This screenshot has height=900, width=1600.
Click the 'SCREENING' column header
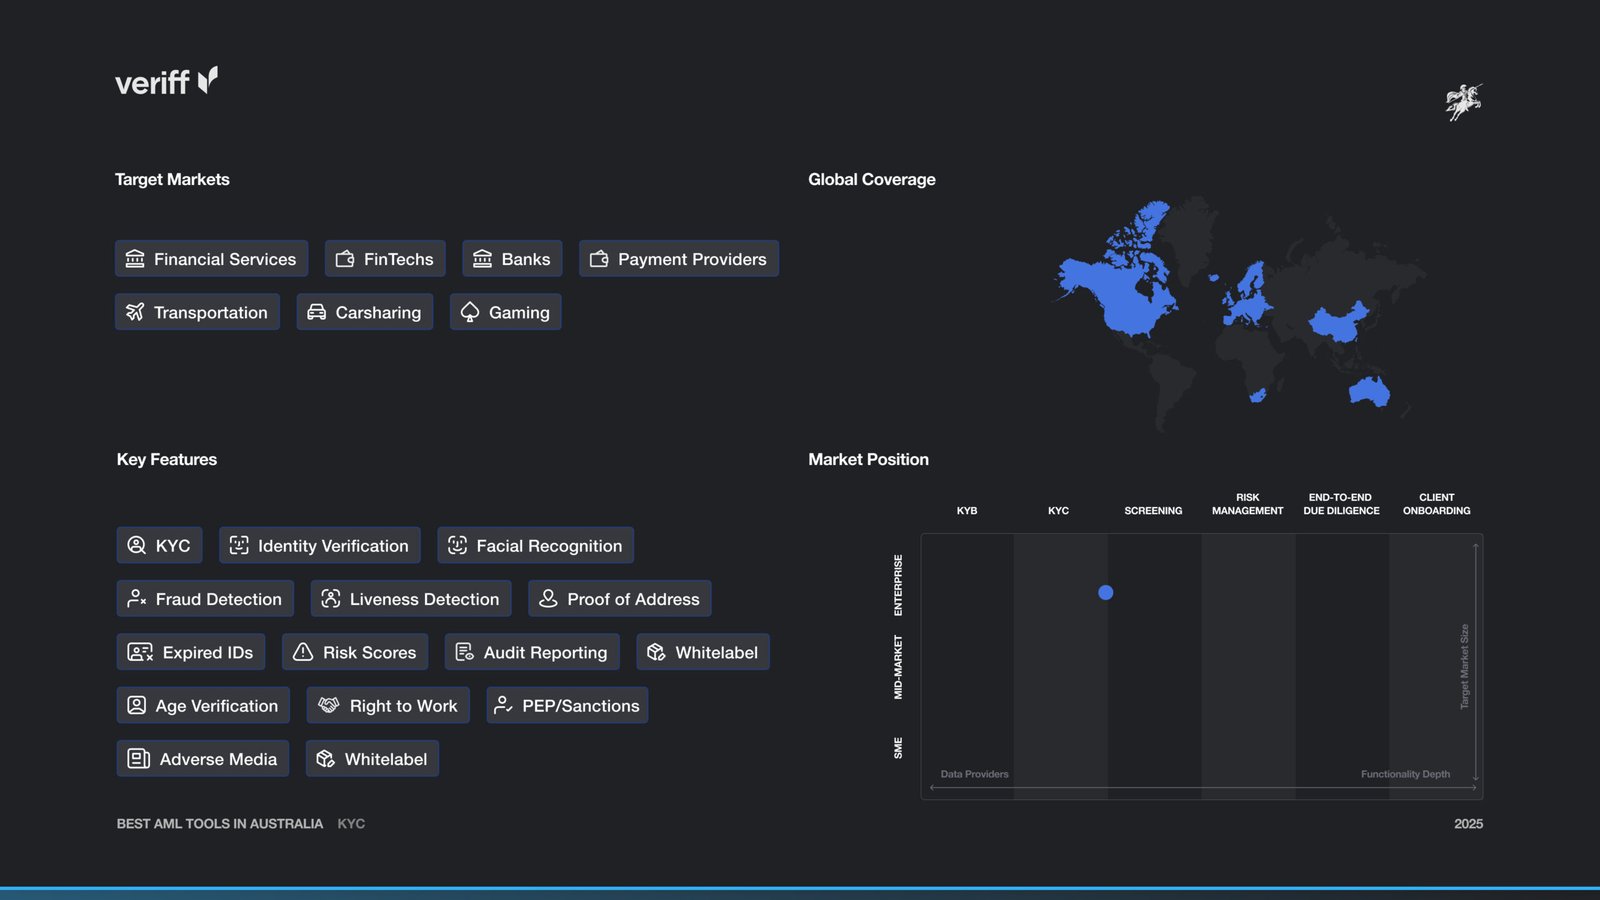pyautogui.click(x=1153, y=511)
